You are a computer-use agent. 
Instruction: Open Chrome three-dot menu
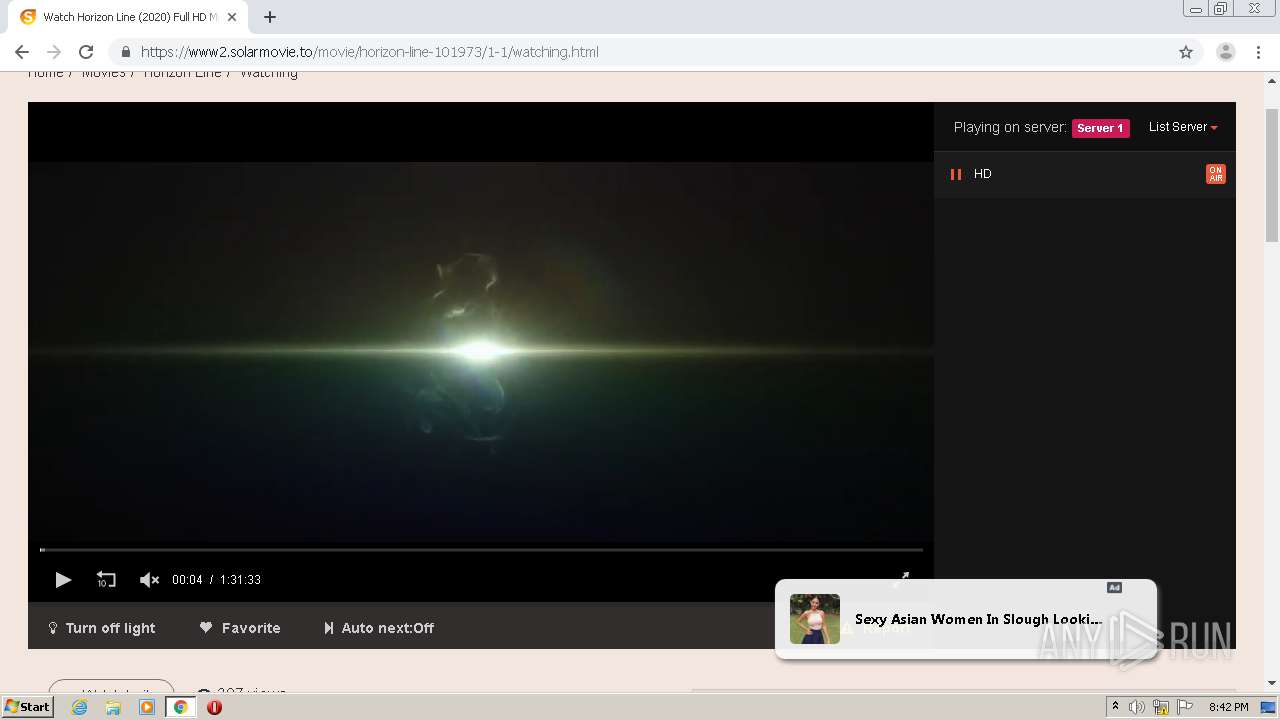(x=1259, y=52)
